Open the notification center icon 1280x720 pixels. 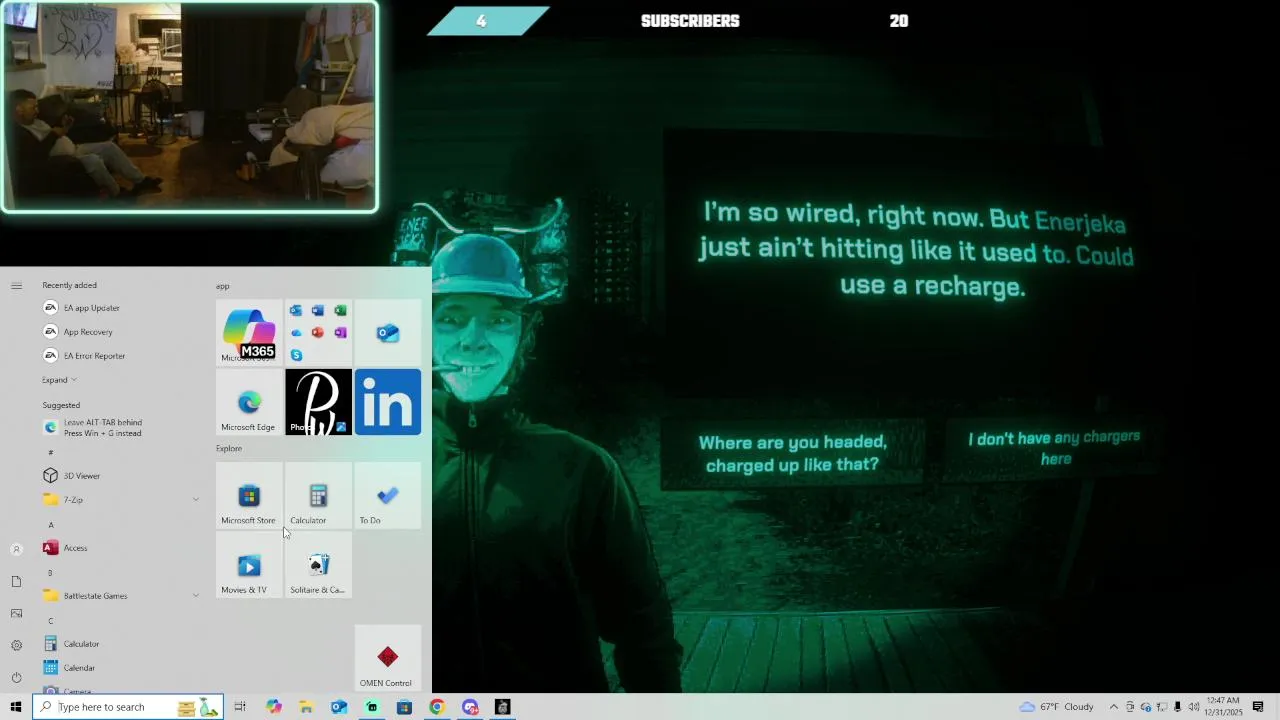(1258, 707)
